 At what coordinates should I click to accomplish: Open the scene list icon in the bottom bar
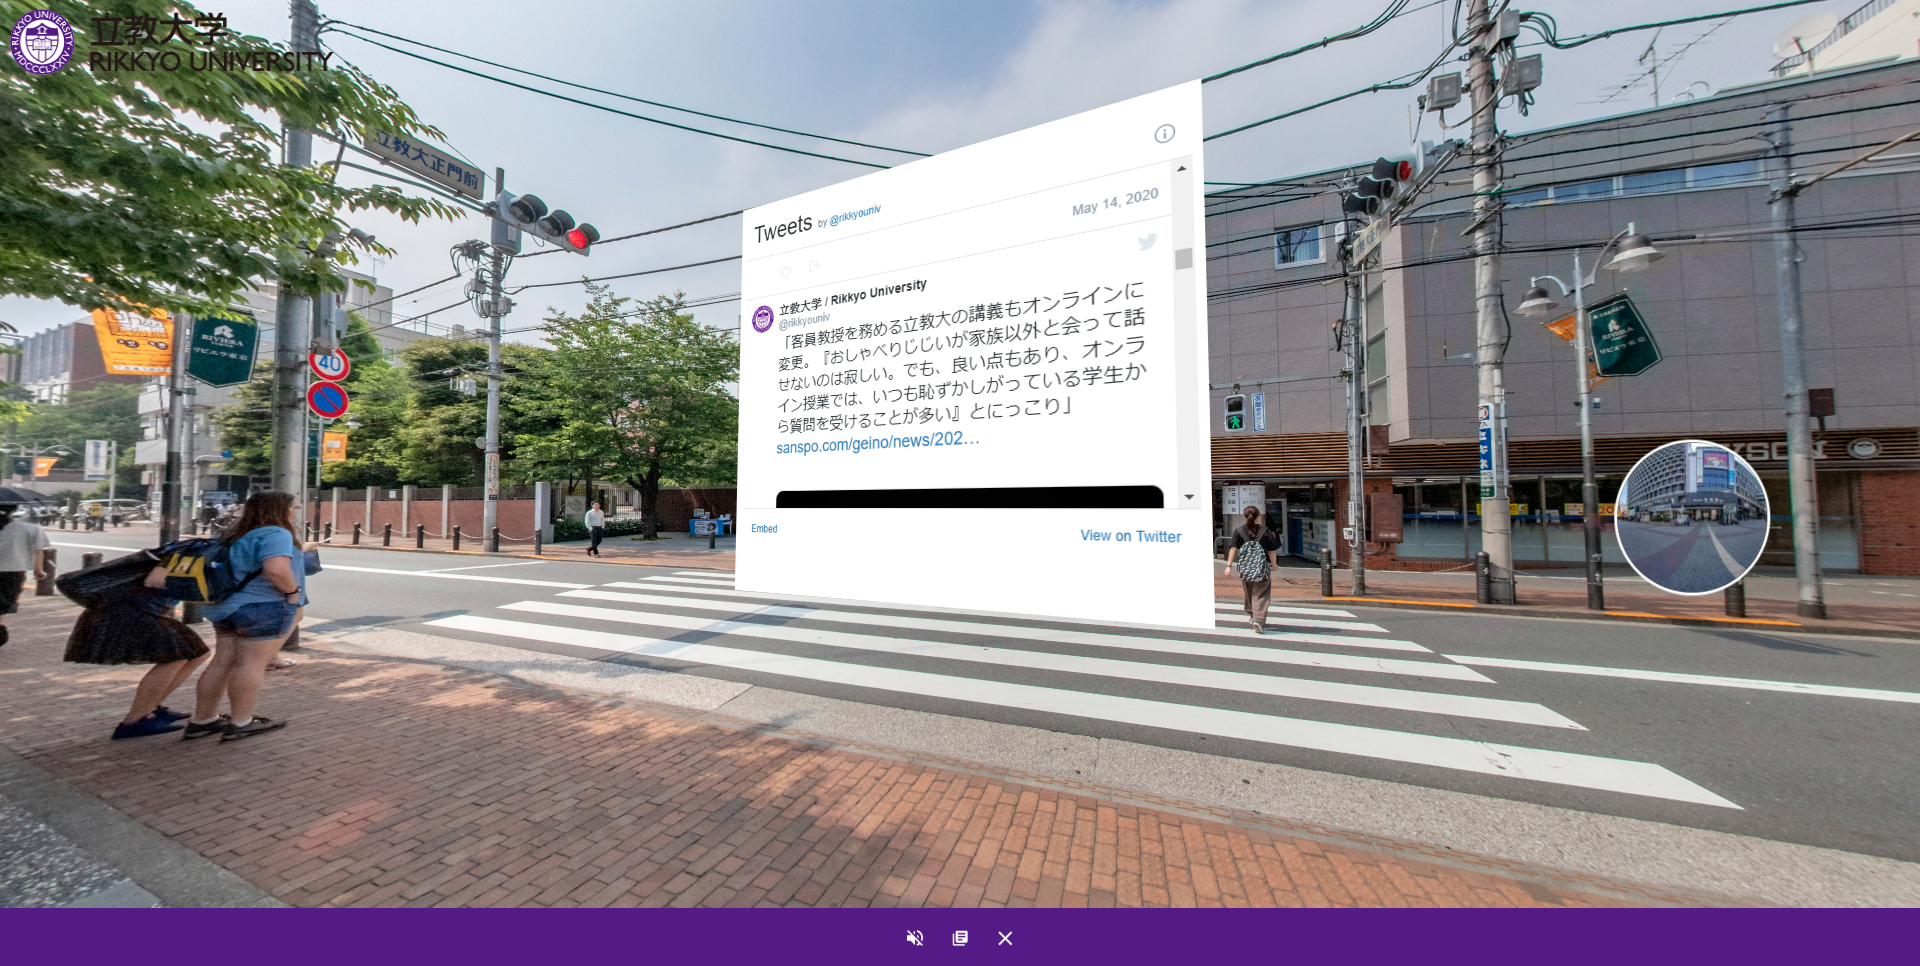pyautogui.click(x=960, y=938)
